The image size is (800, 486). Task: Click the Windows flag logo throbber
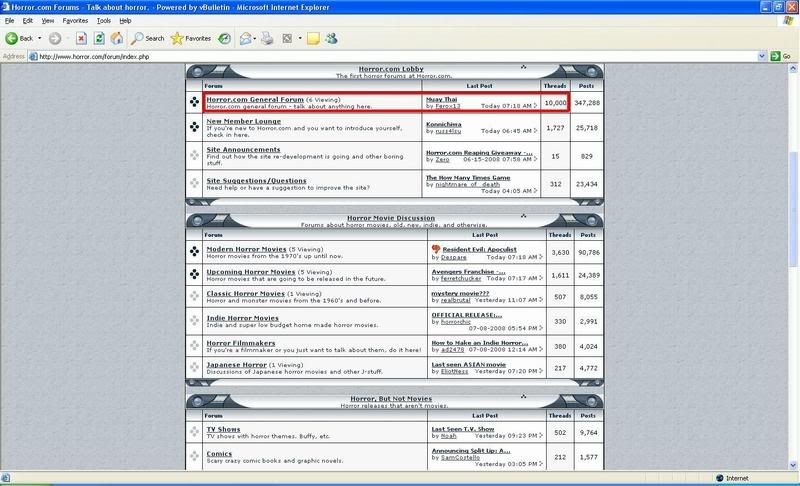[788, 20]
